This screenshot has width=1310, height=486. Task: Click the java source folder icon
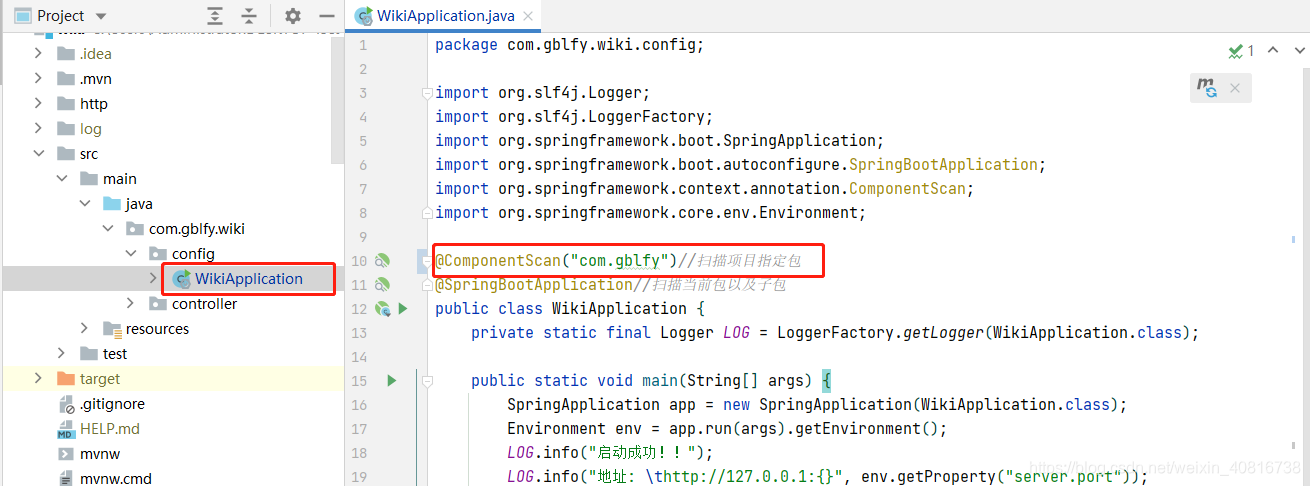(112, 204)
